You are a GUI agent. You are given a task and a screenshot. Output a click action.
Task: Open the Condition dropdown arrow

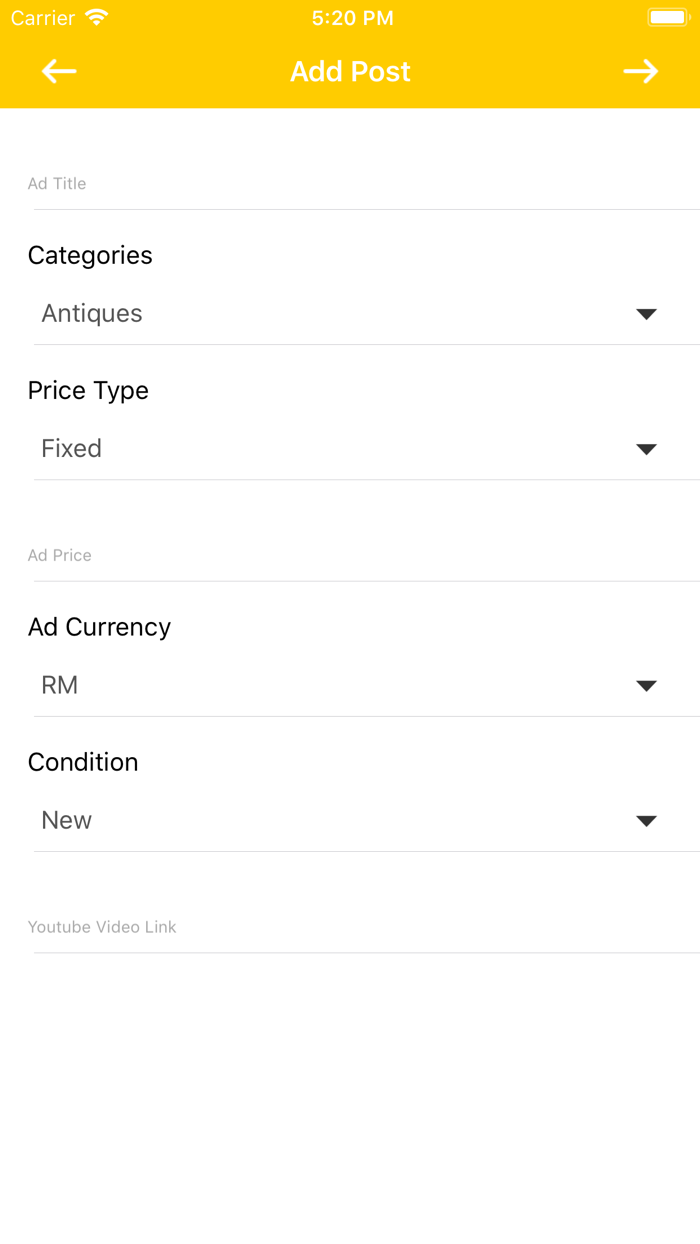click(646, 821)
